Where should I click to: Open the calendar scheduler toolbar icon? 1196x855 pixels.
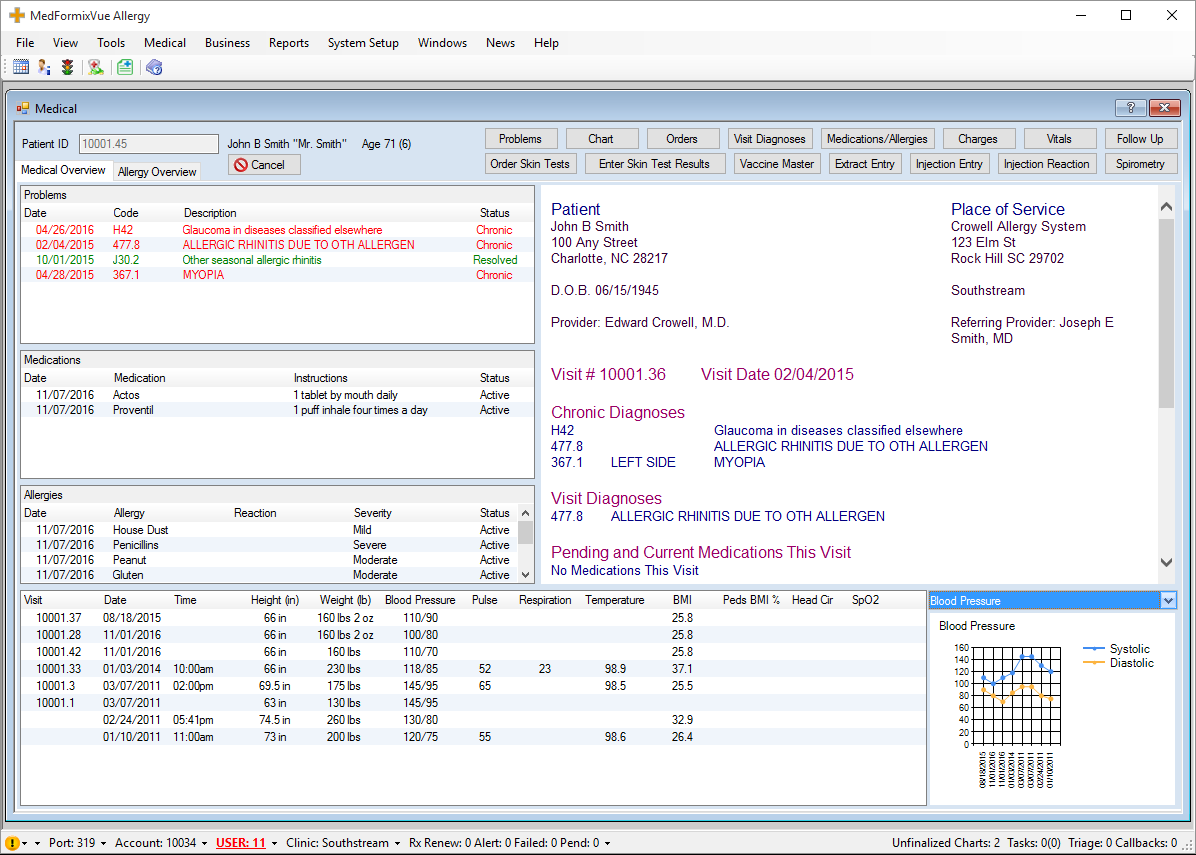point(21,68)
